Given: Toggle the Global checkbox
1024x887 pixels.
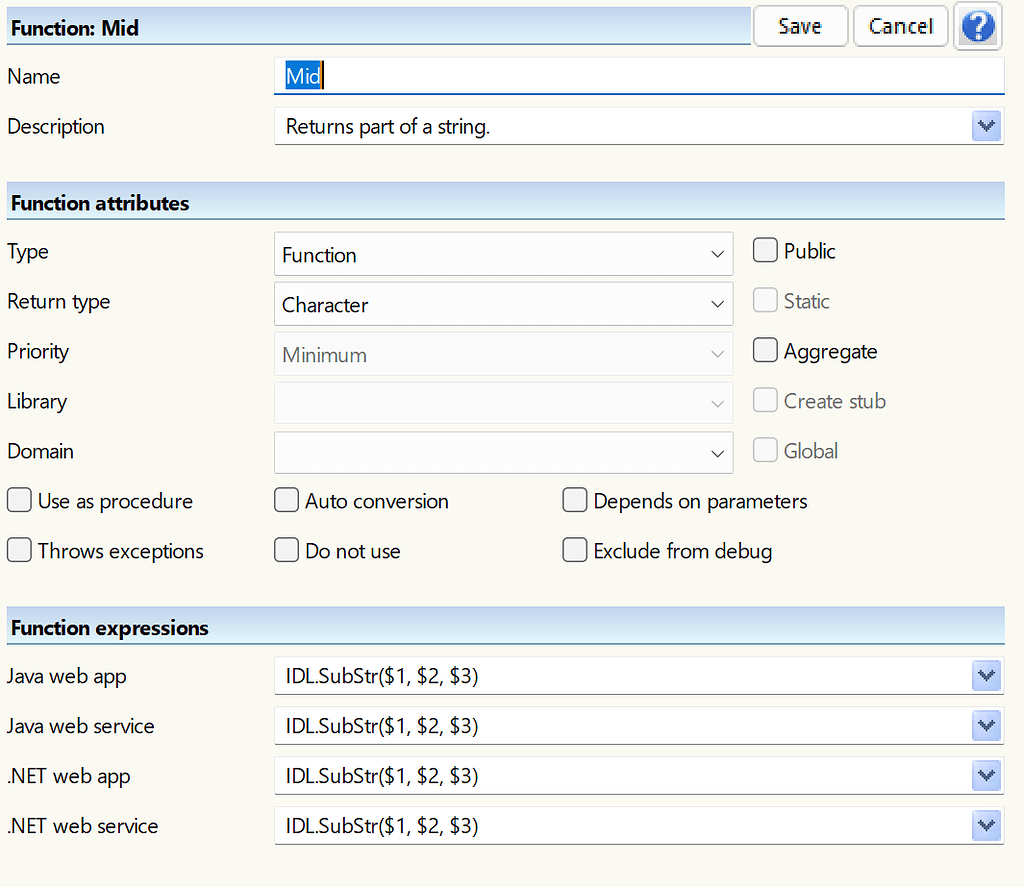Looking at the screenshot, I should click(x=765, y=450).
